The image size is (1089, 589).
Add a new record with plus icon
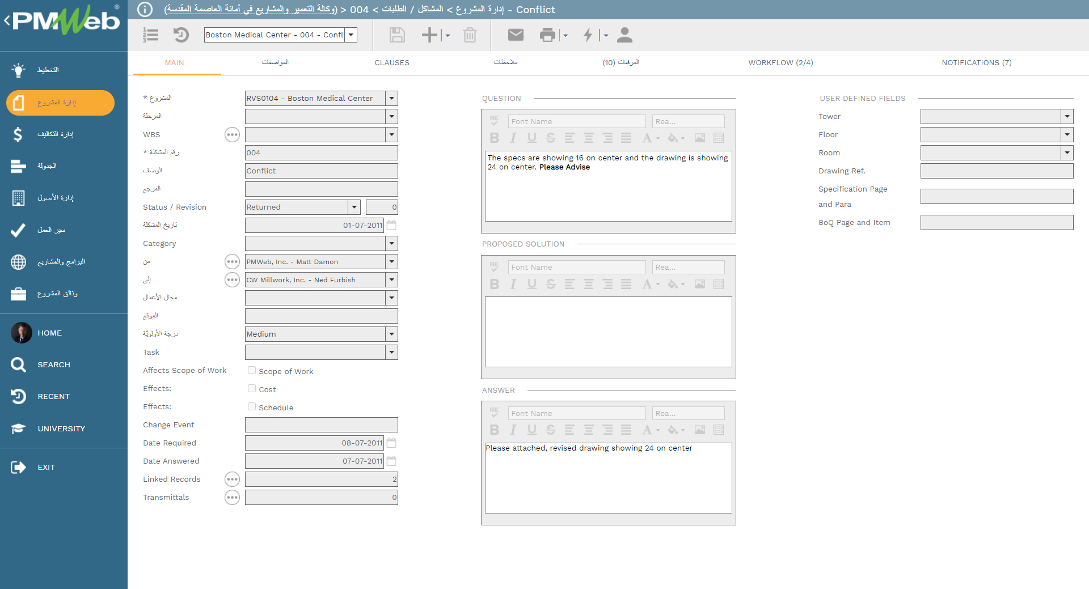(x=430, y=35)
